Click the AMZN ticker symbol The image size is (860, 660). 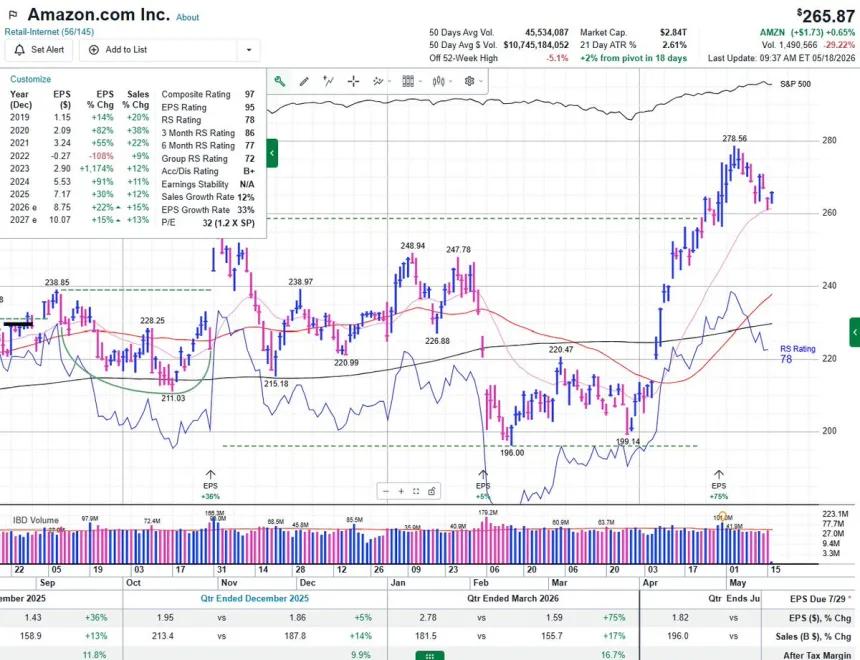(x=772, y=33)
